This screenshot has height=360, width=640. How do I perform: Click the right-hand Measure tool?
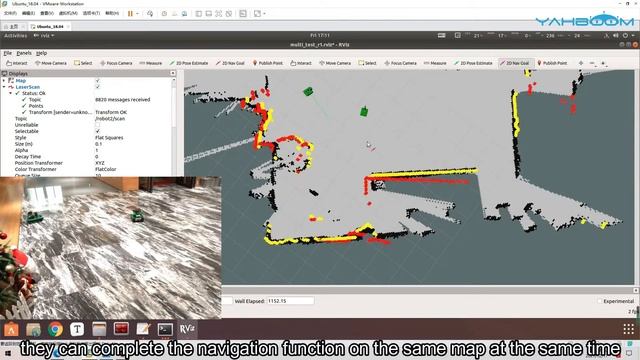435,63
